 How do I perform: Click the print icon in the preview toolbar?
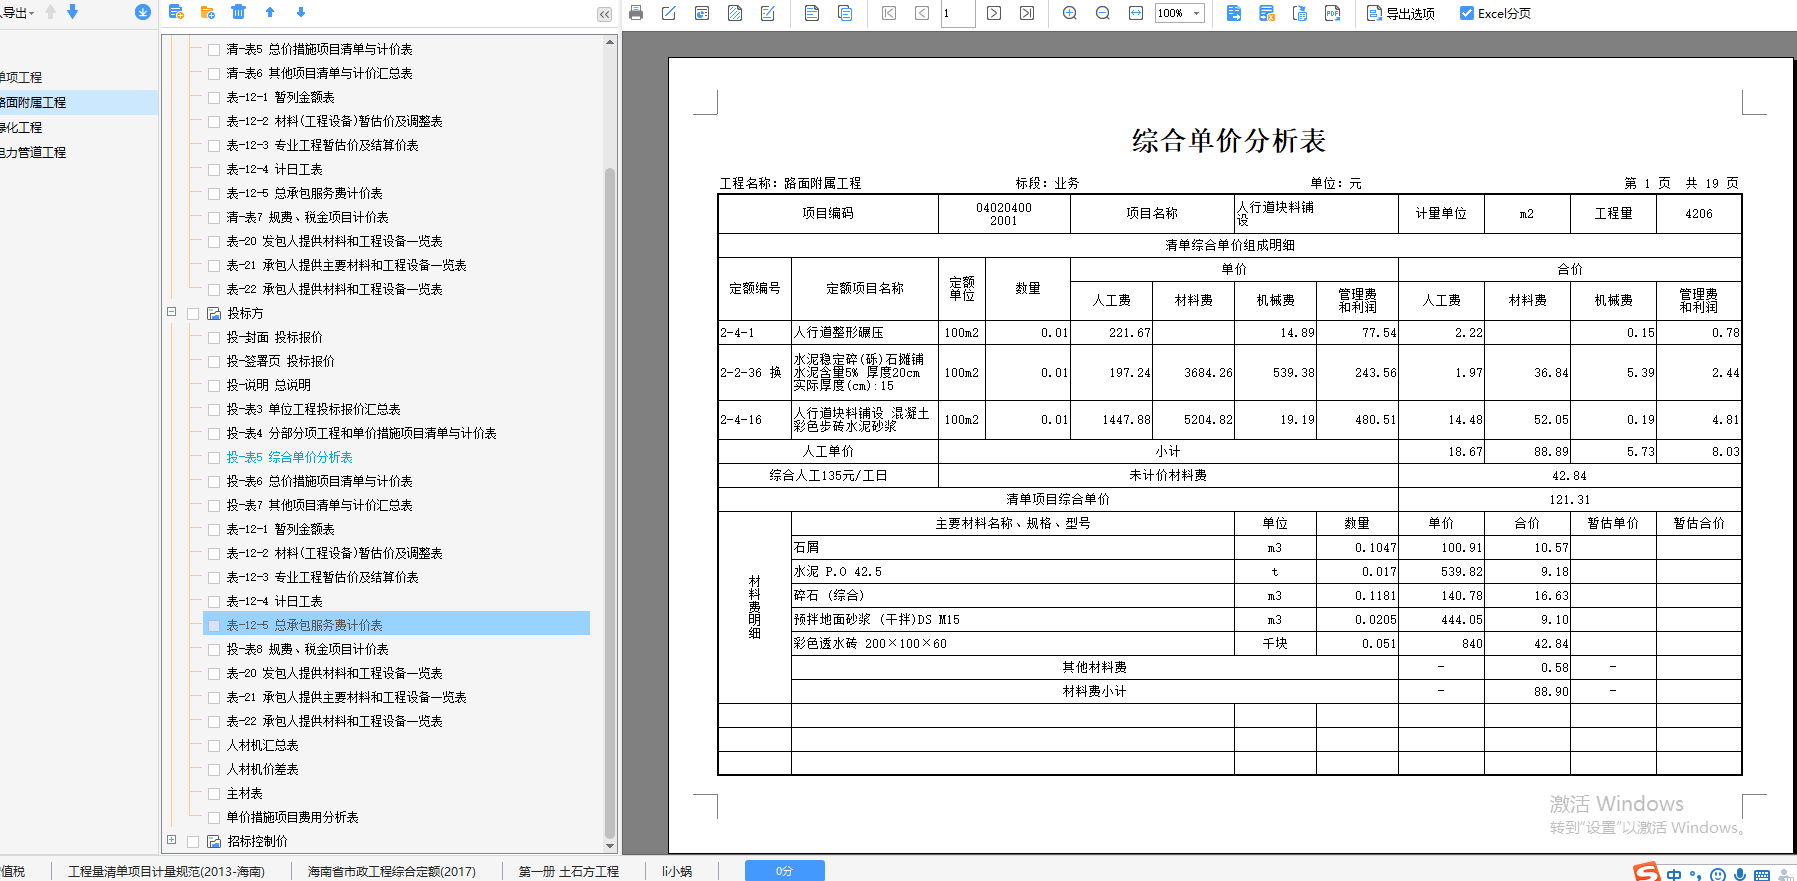tap(636, 13)
